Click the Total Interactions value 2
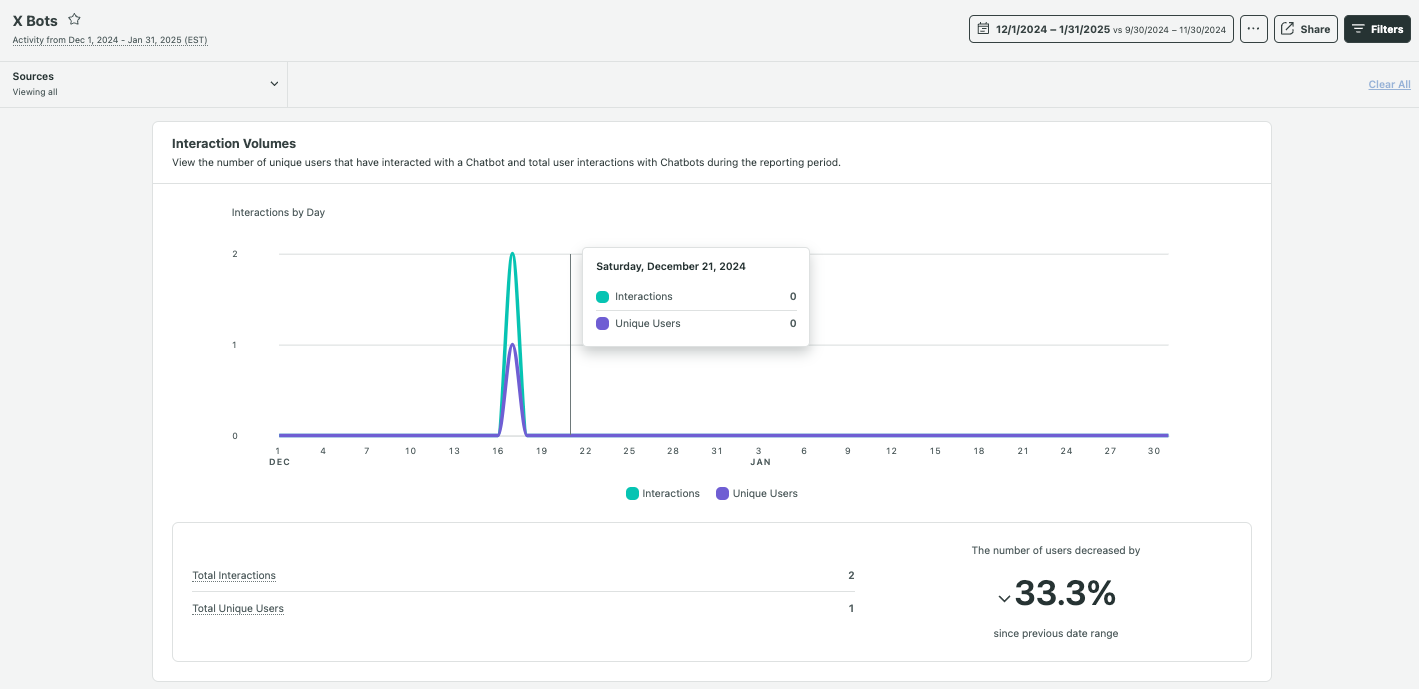This screenshot has width=1419, height=689. pyautogui.click(x=851, y=575)
